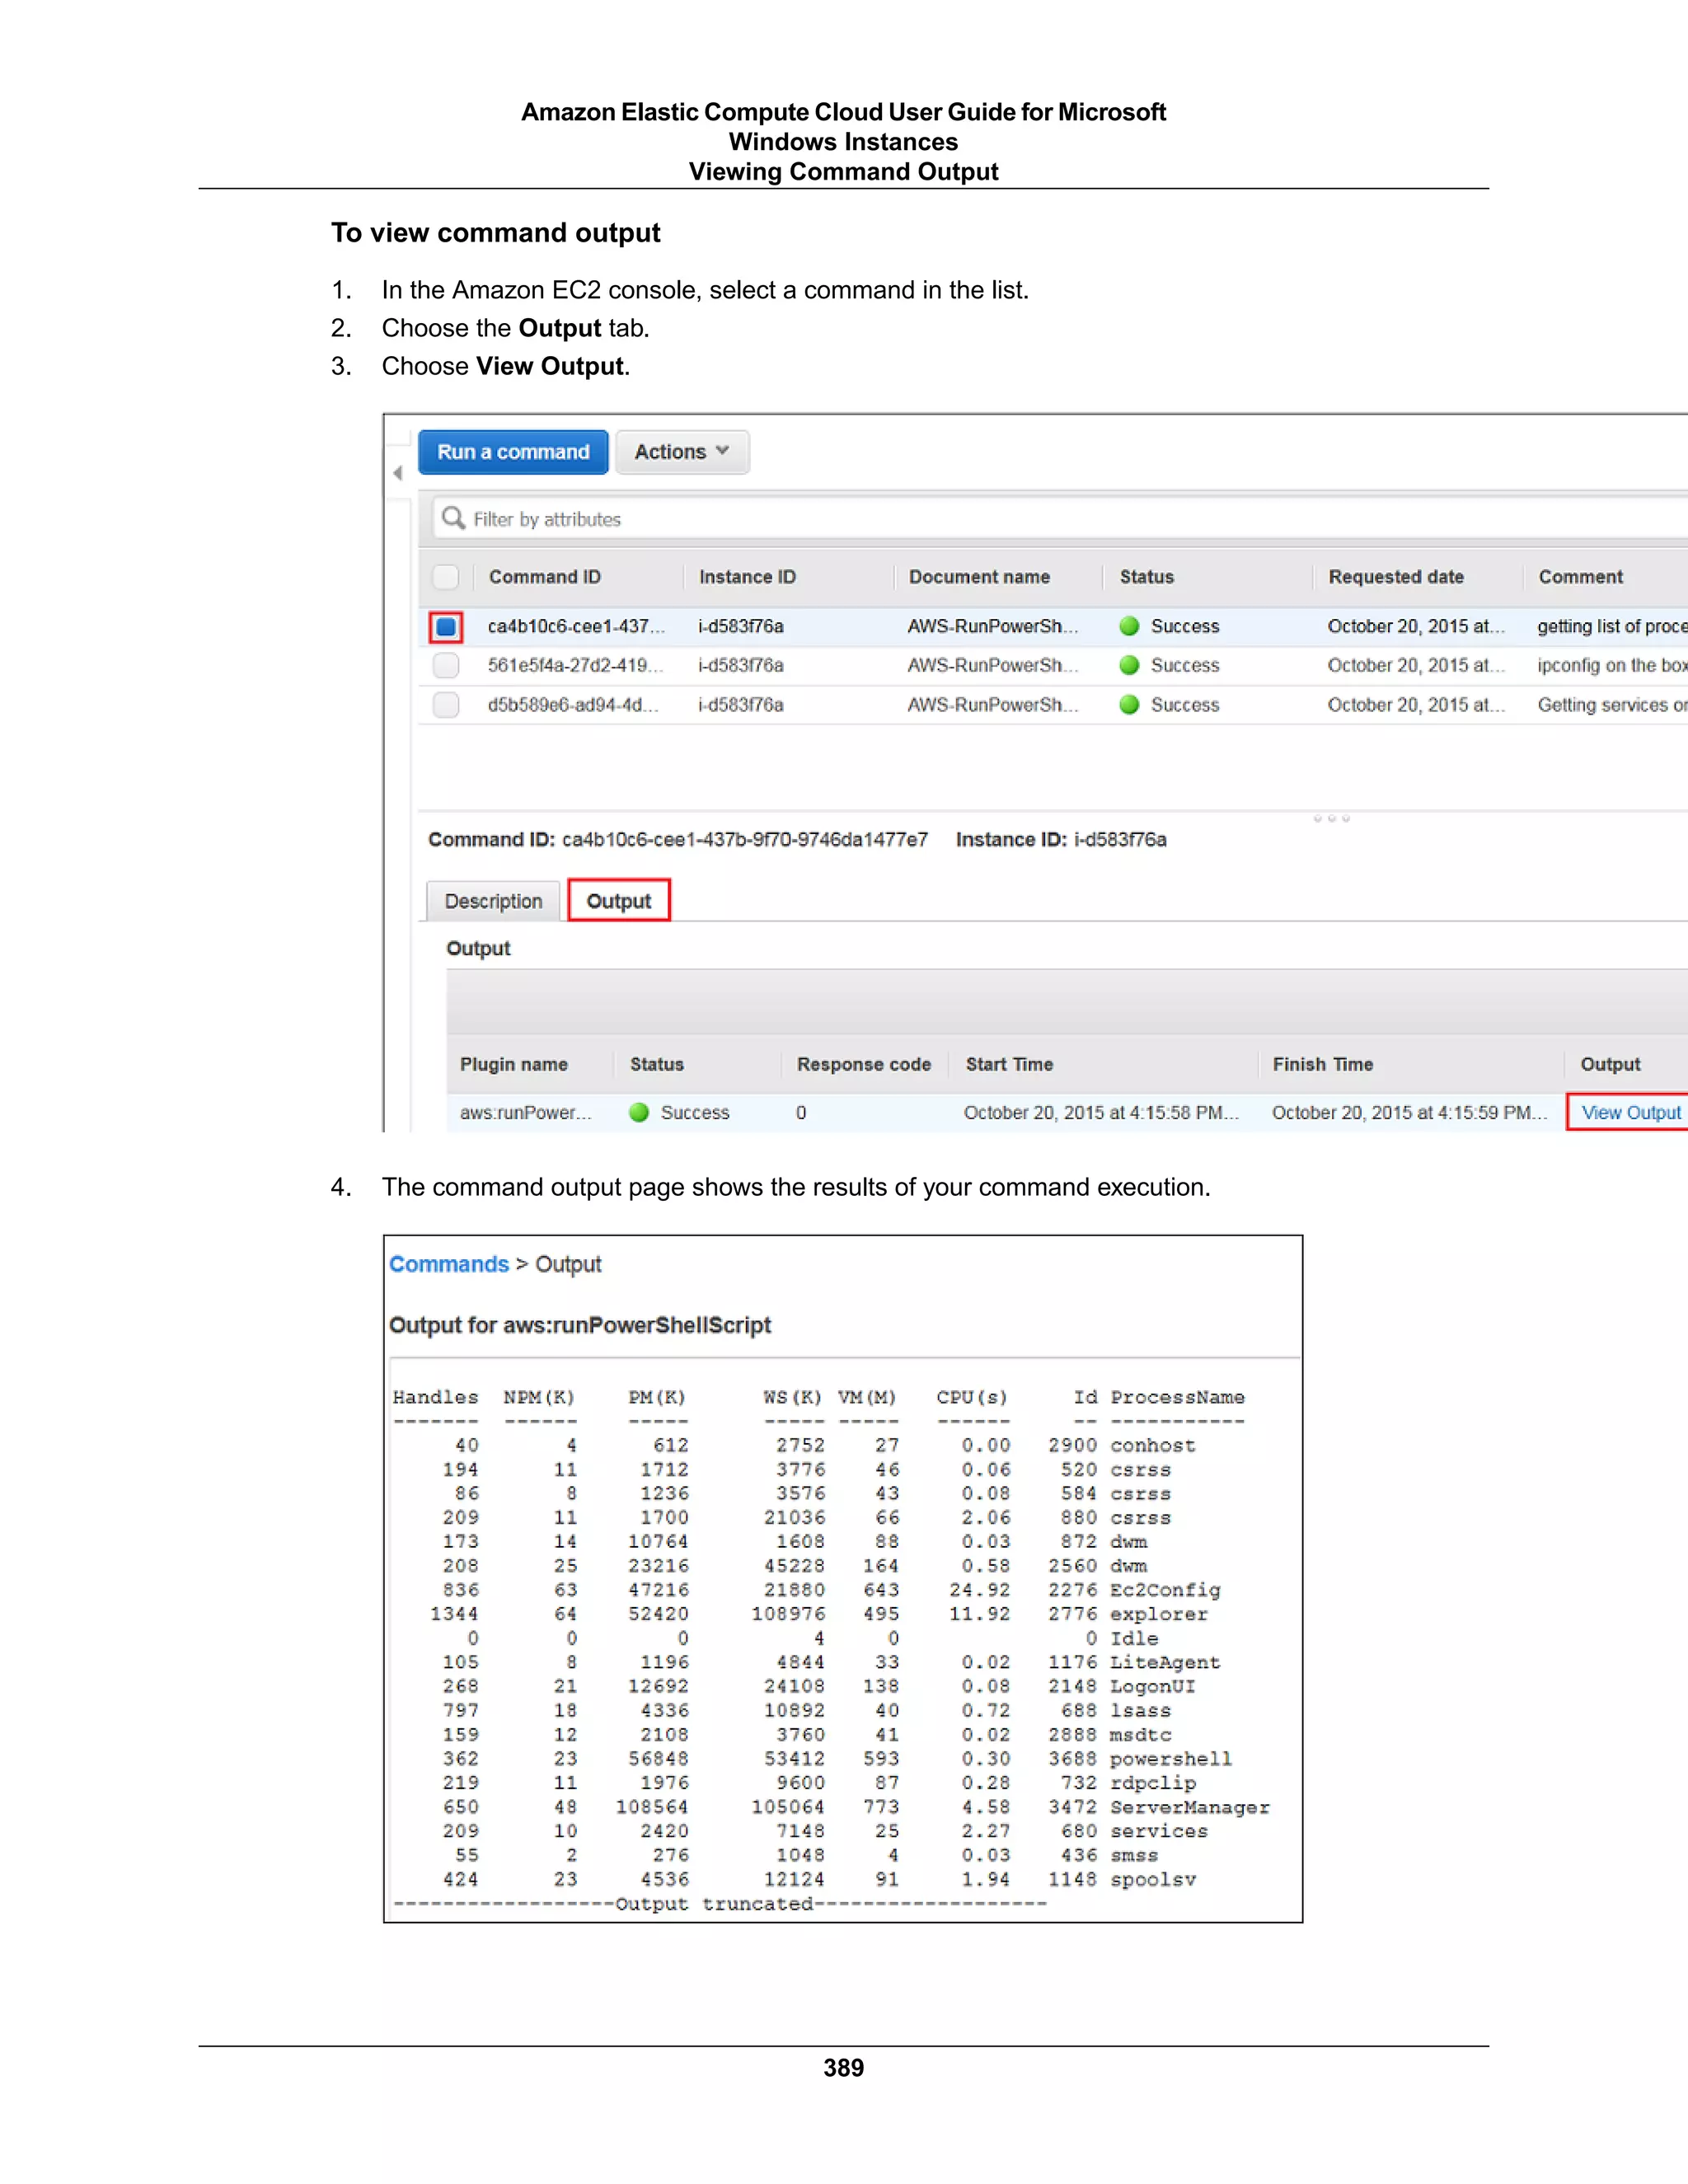Click comment 'getting list of proce' cell
Image resolution: width=1688 pixels, height=2184 pixels.
click(x=1612, y=626)
